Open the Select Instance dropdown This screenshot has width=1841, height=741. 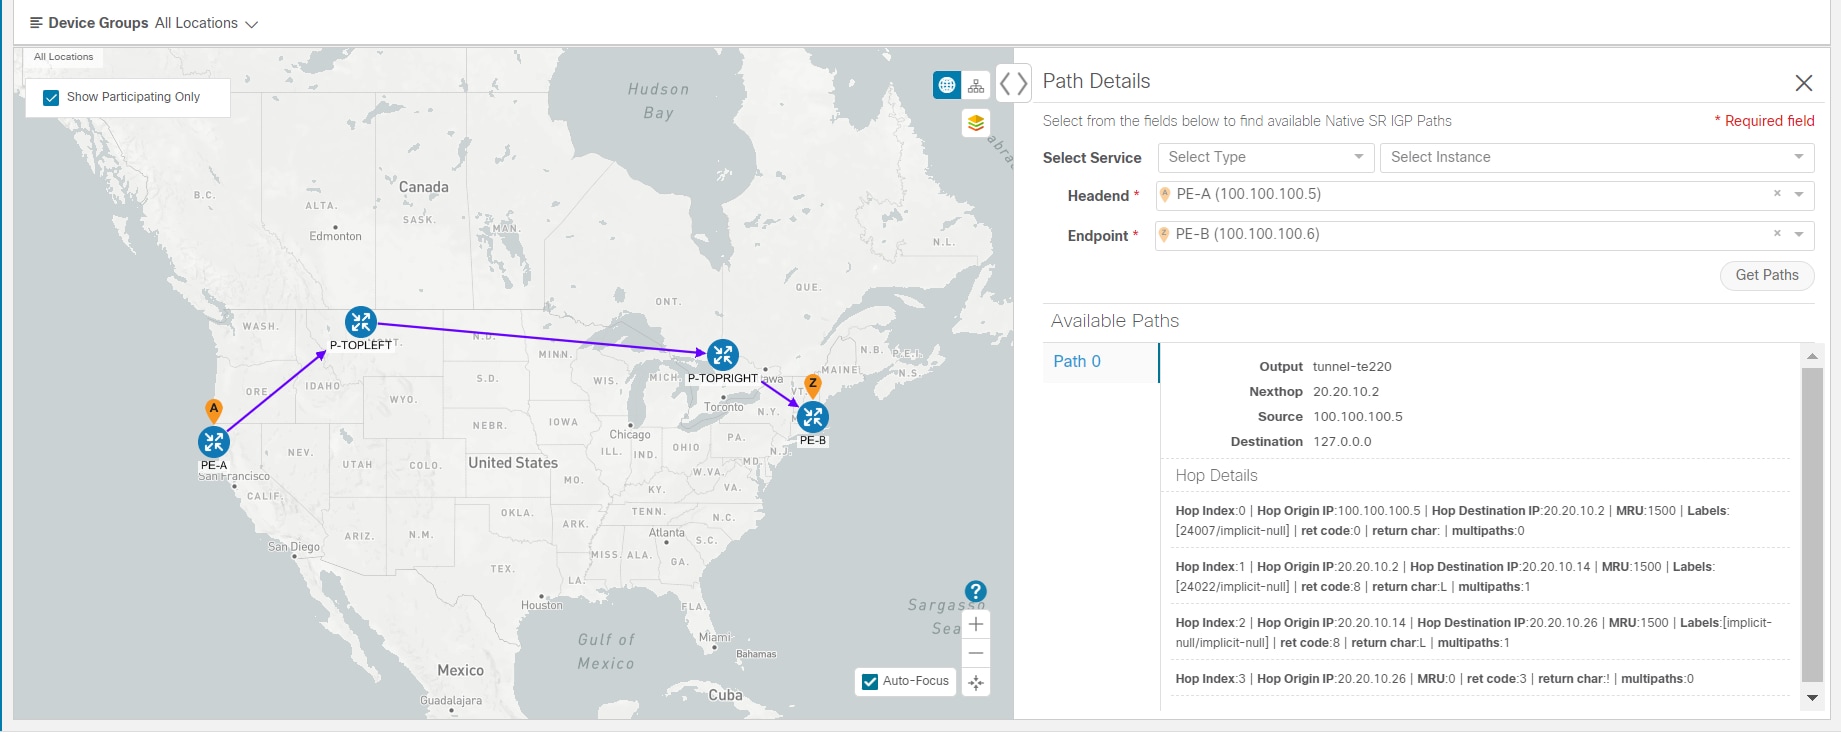tap(1596, 157)
